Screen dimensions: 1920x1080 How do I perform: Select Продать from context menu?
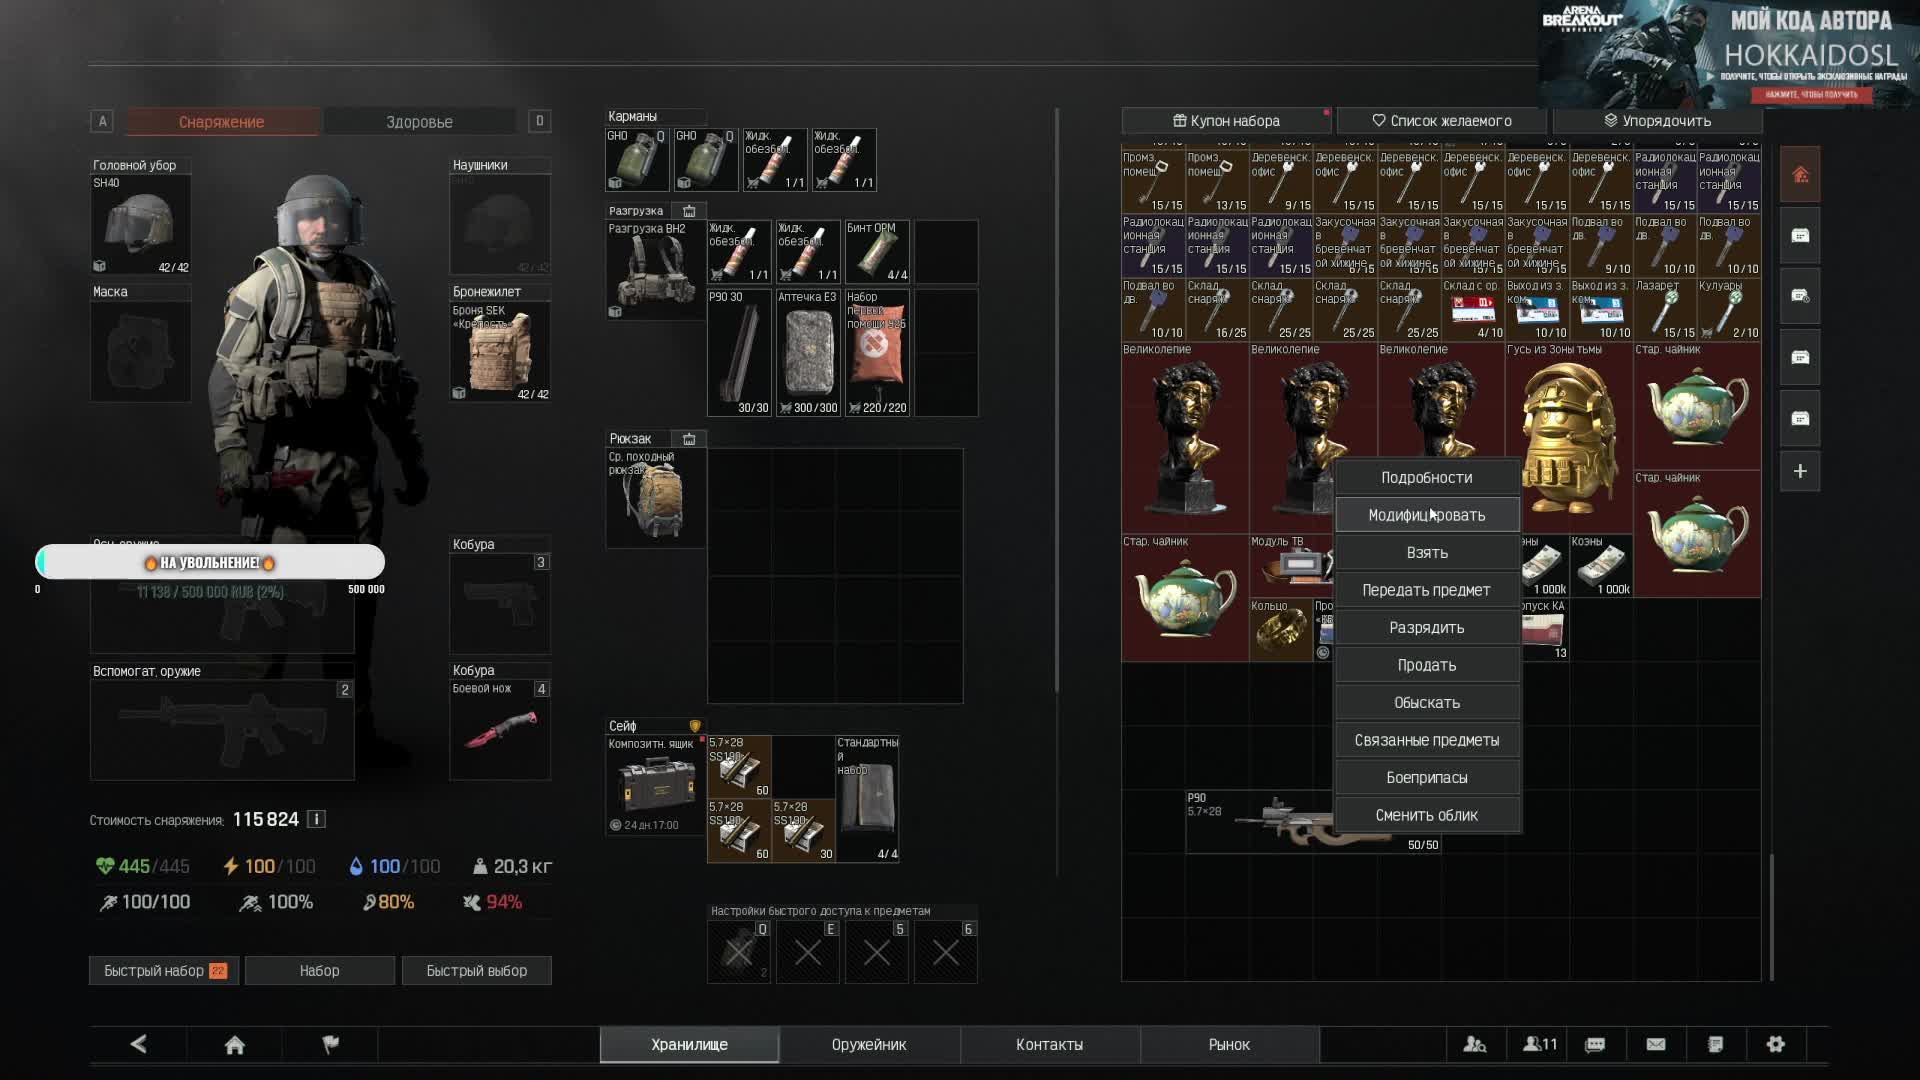(1426, 665)
